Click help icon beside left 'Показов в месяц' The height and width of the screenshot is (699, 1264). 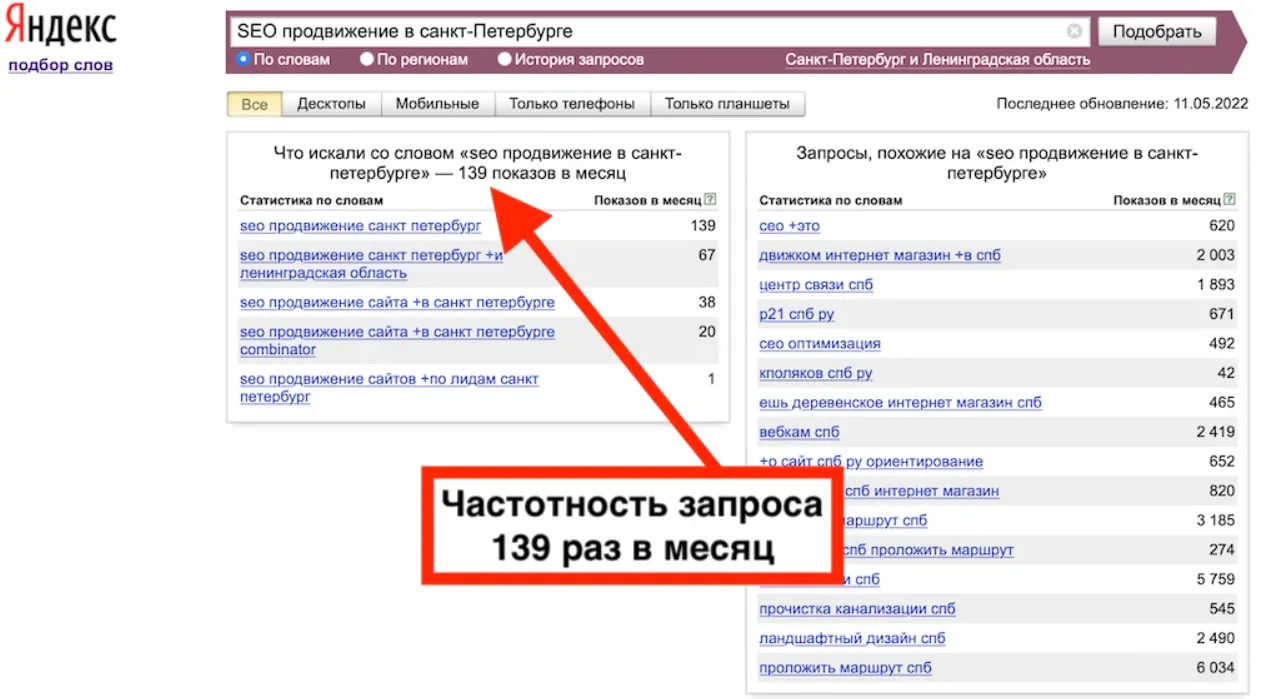[710, 200]
